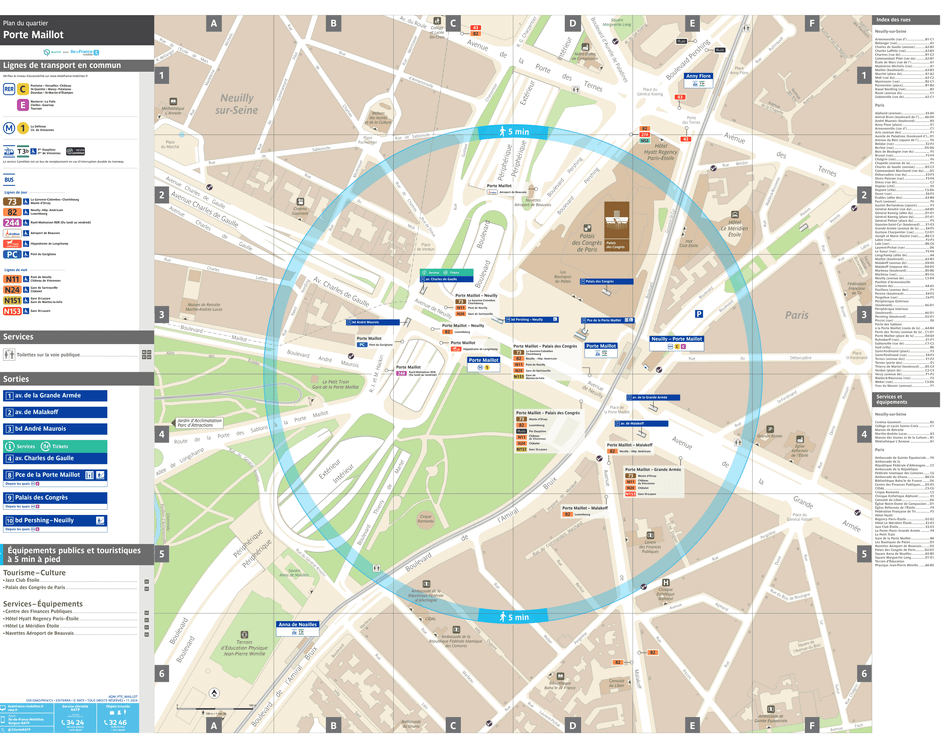Click the public toilets icon under Services
This screenshot has width=944, height=748.
point(8,354)
